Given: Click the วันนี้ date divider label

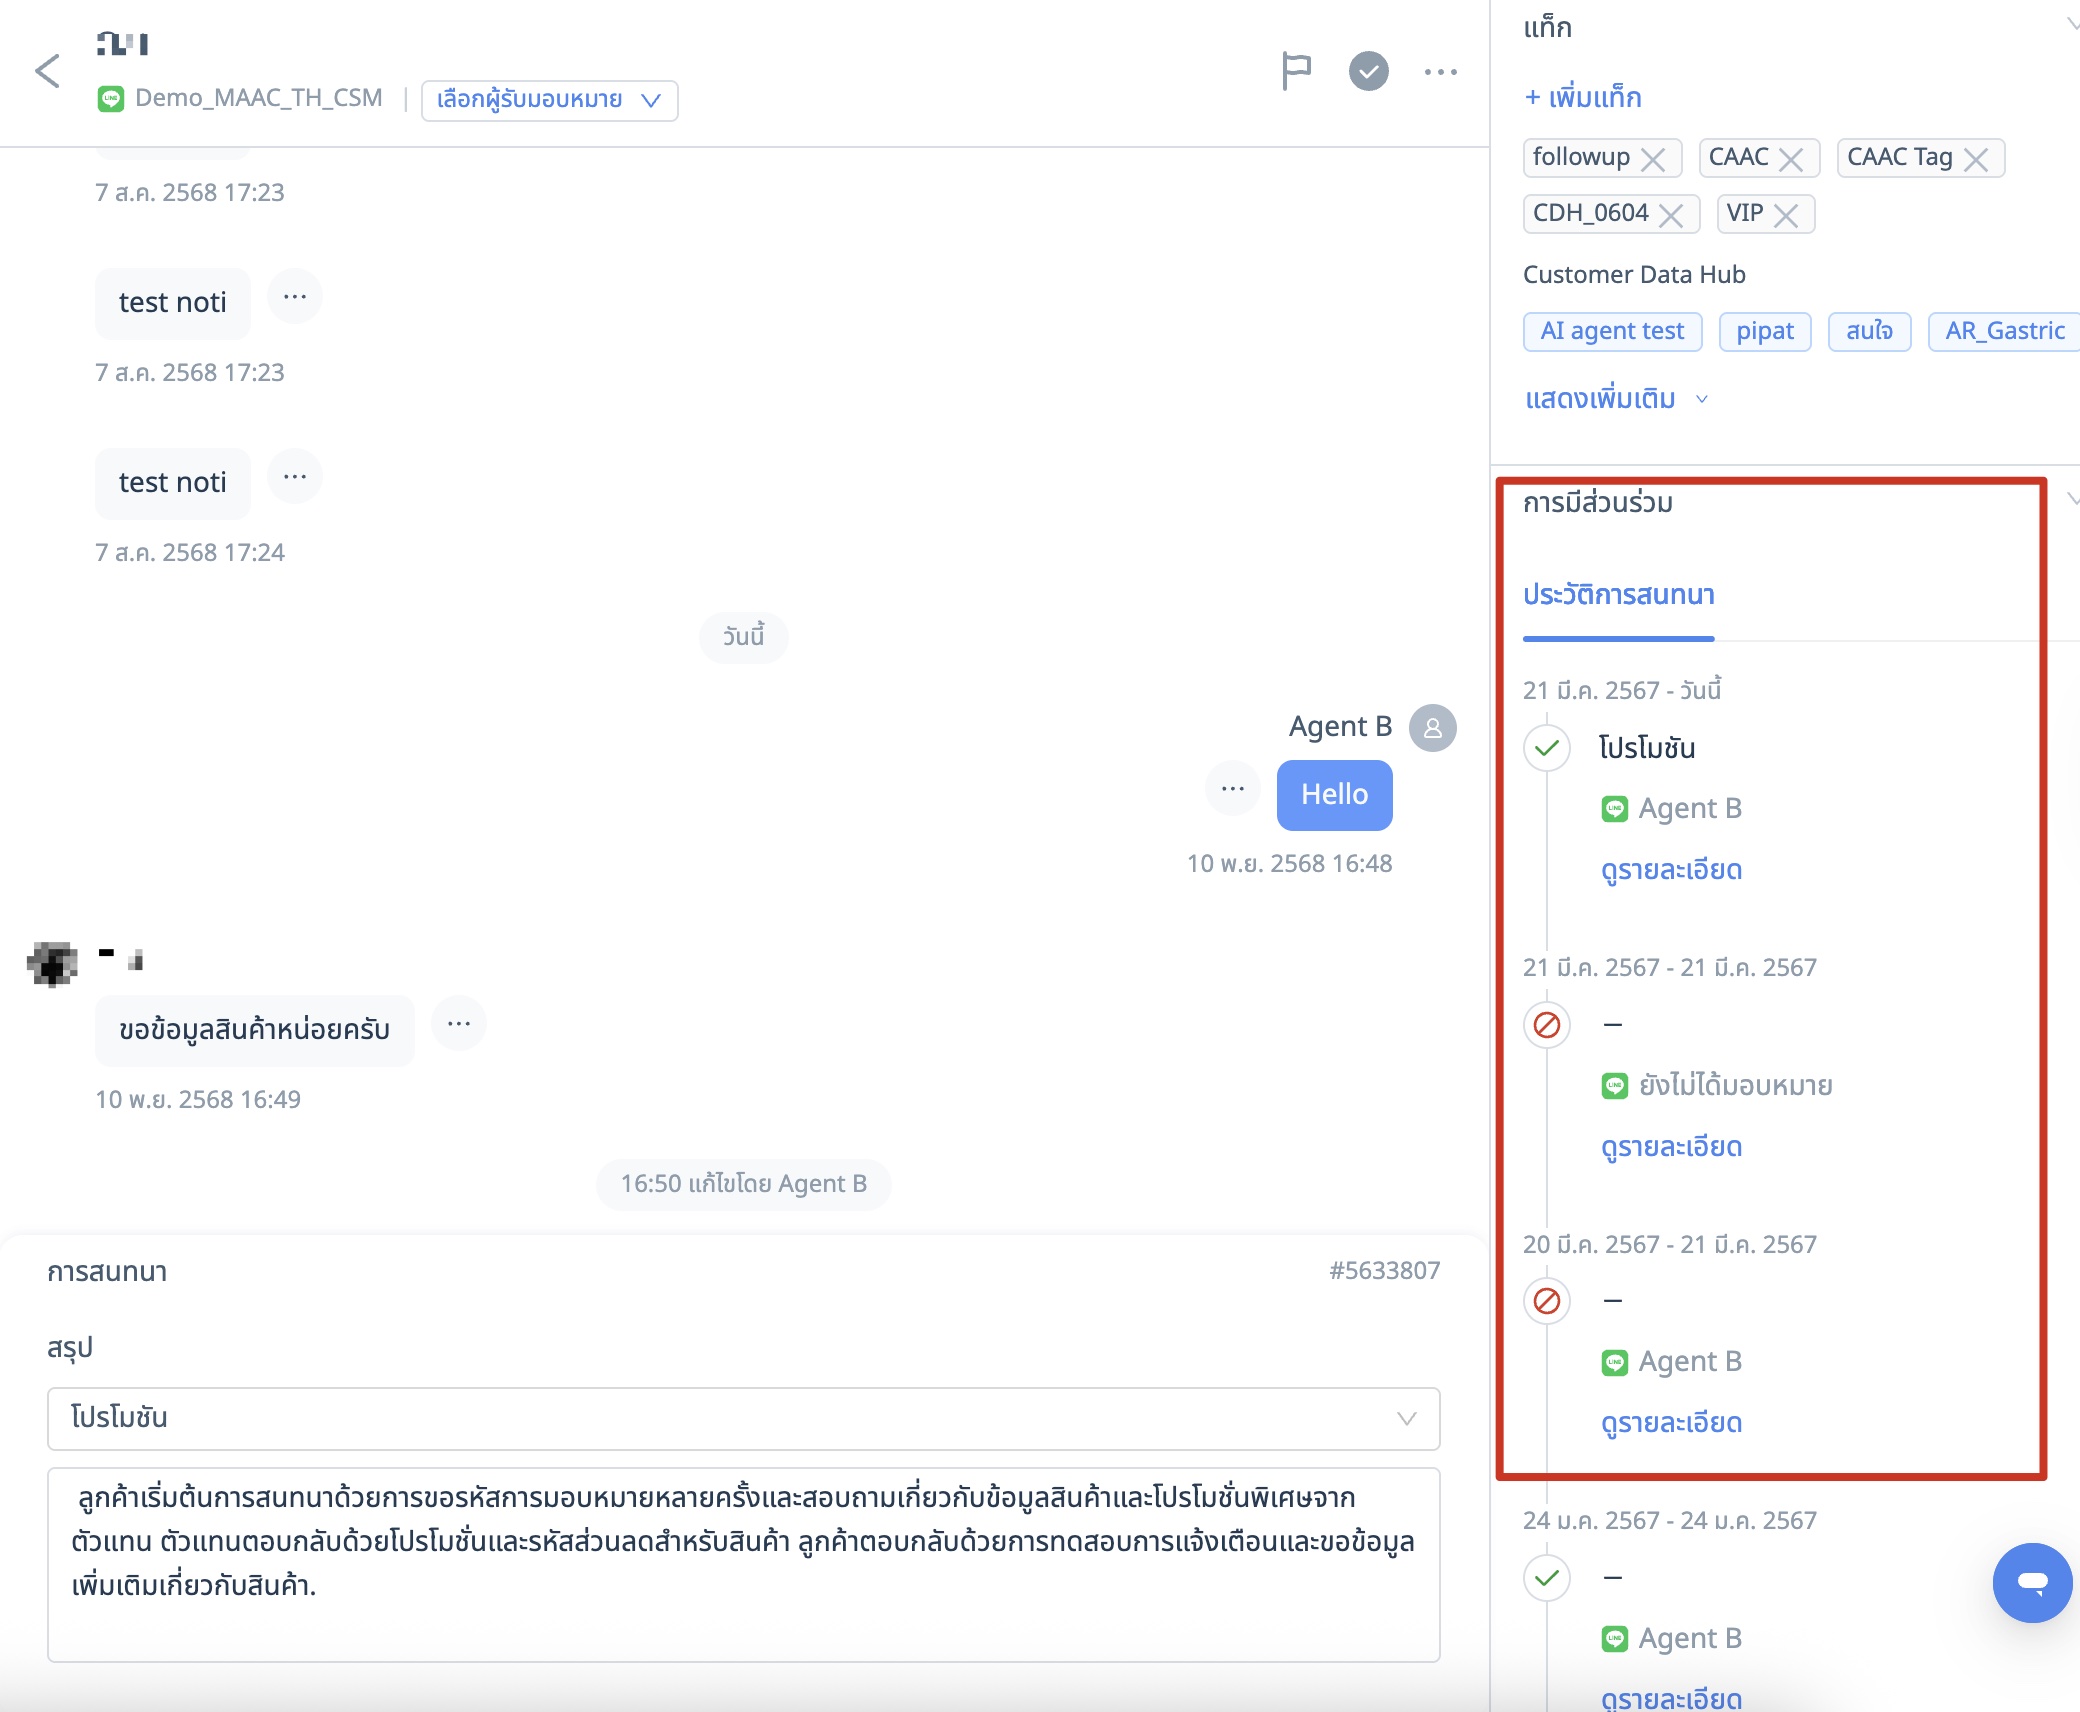Looking at the screenshot, I should tap(743, 637).
